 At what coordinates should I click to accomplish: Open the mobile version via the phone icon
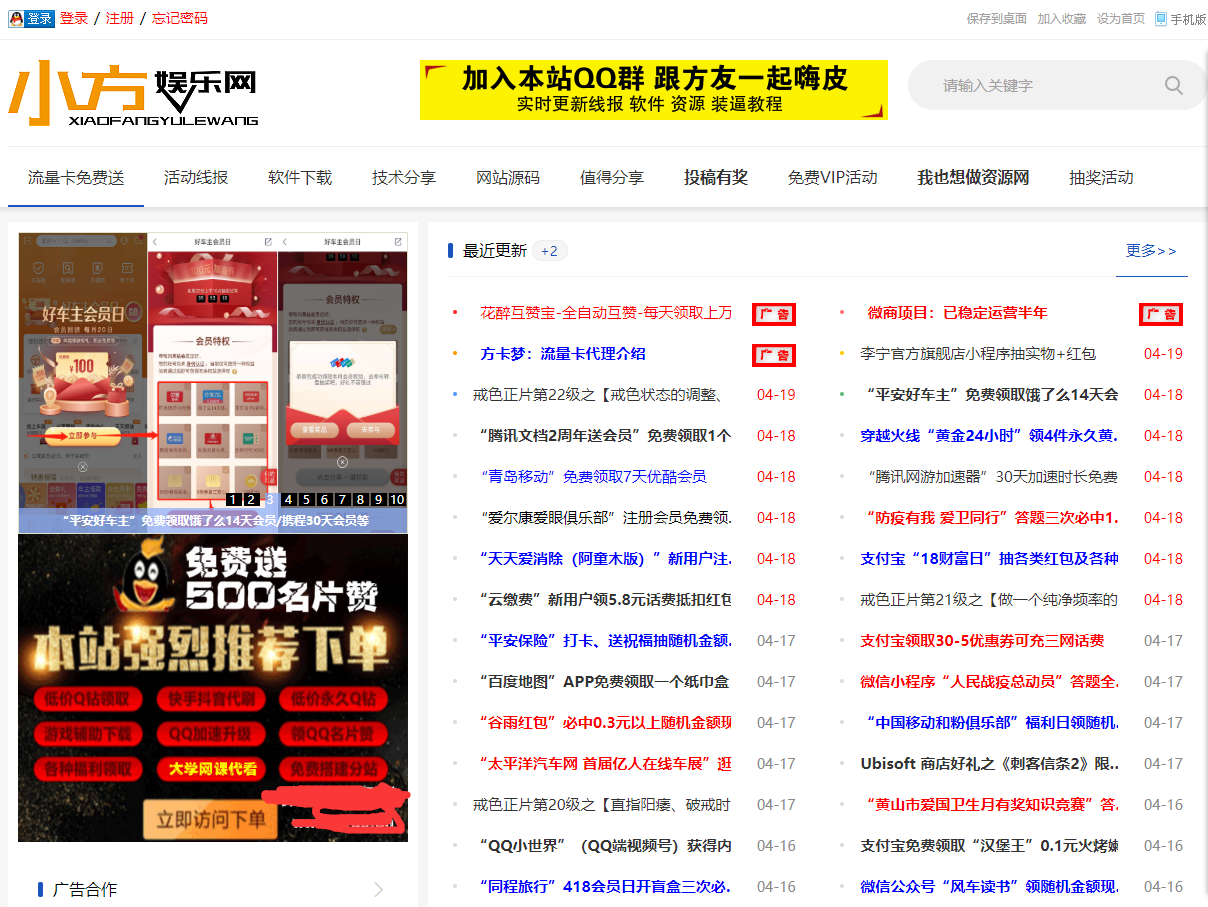(1158, 17)
